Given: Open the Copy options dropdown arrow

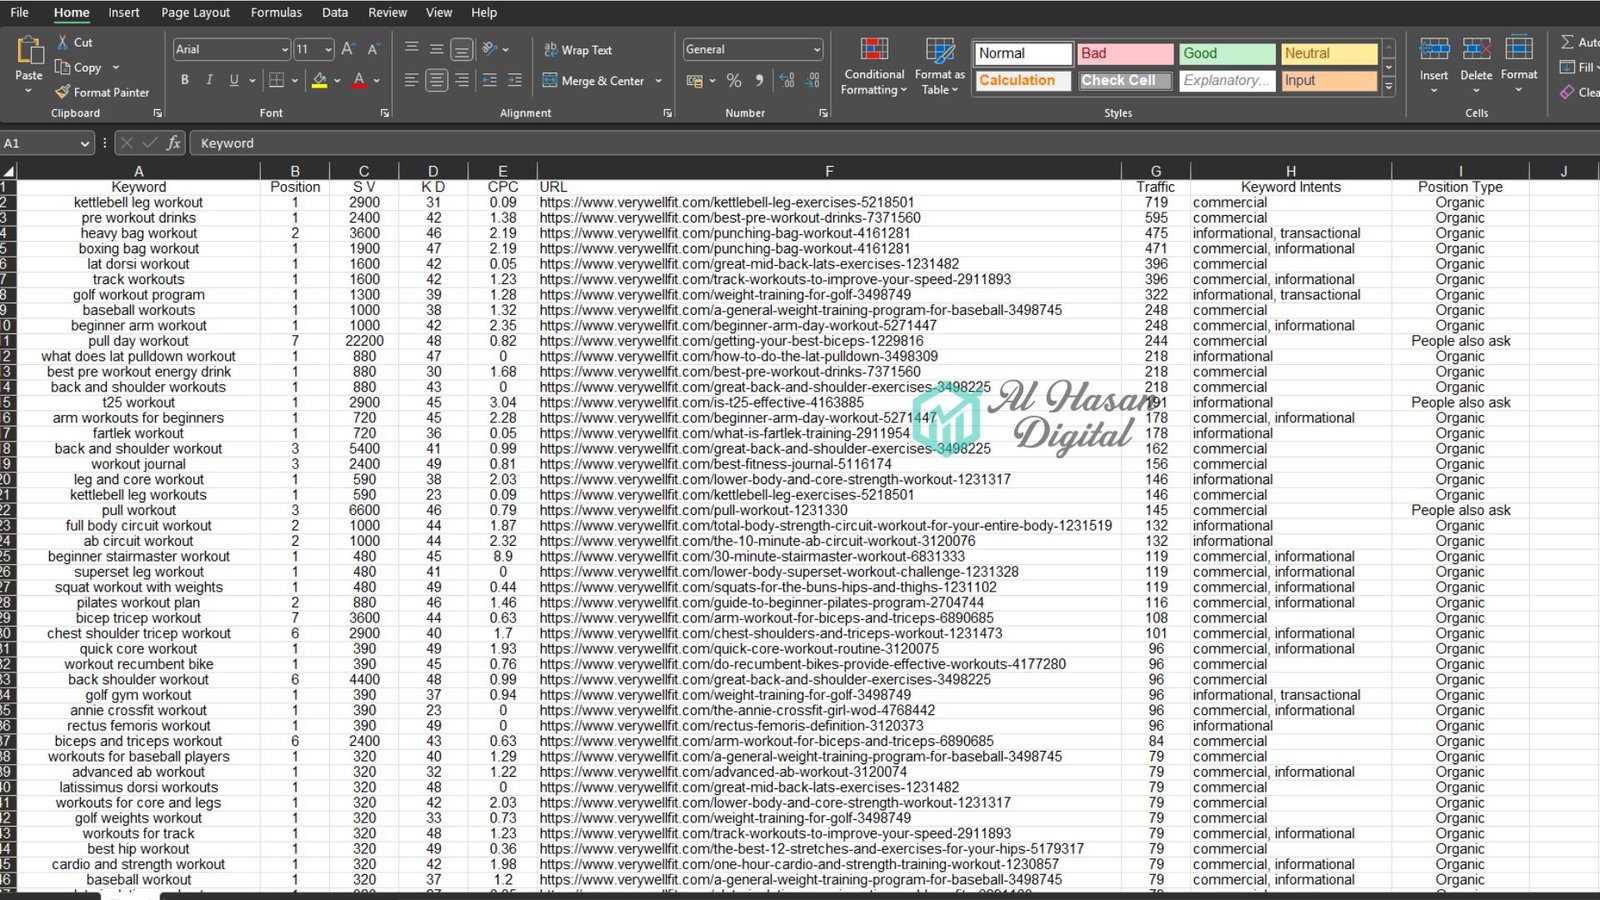Looking at the screenshot, I should 115,67.
